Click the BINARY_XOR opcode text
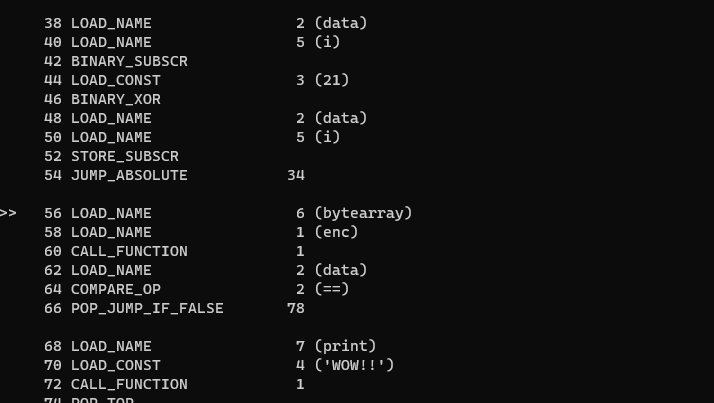The image size is (714, 403). pos(115,99)
